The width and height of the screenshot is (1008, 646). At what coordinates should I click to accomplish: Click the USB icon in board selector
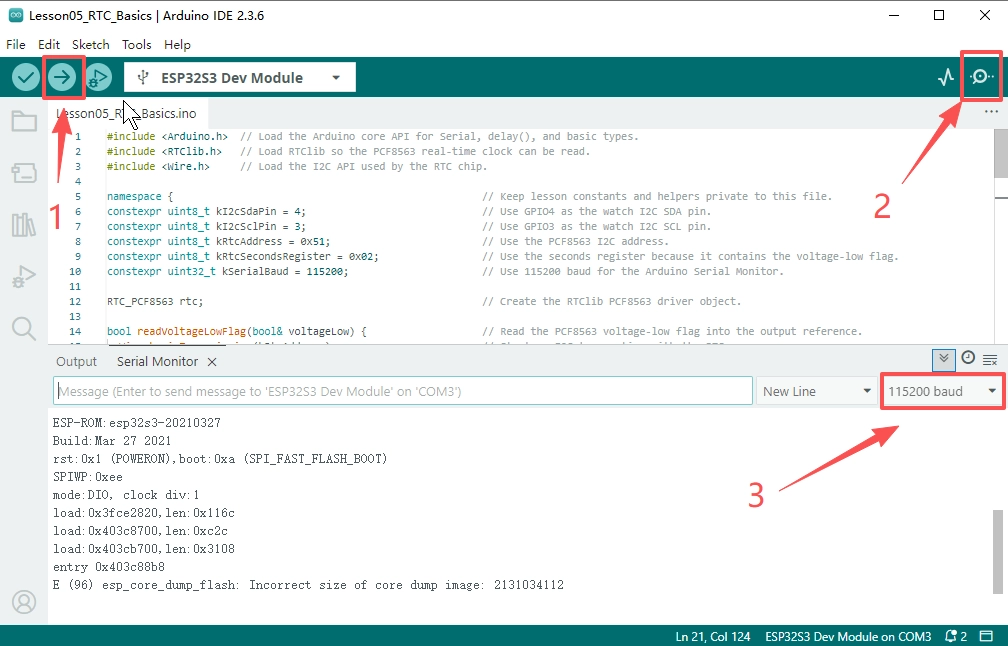click(143, 78)
